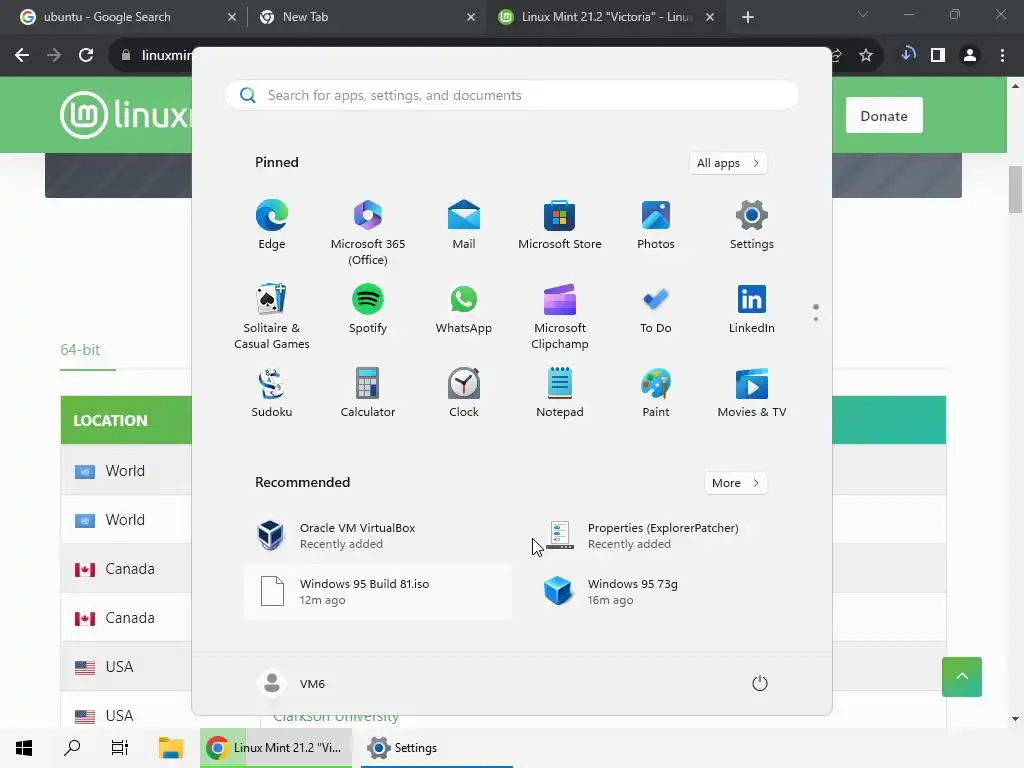Open File Explorer from taskbar

pos(170,748)
